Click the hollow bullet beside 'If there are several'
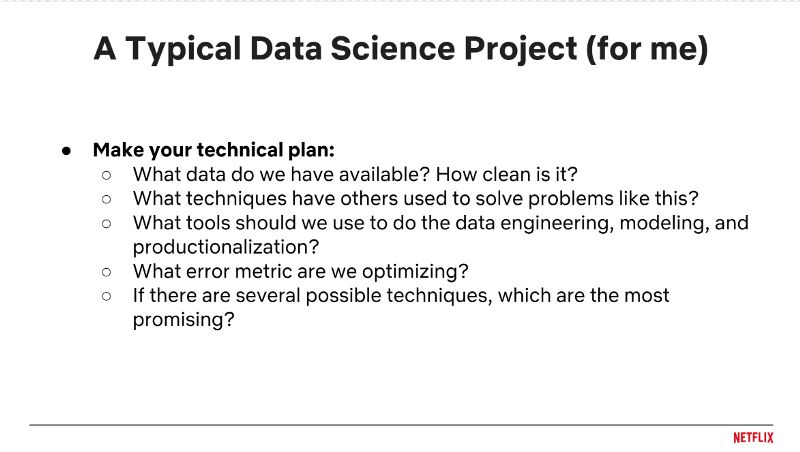Image resolution: width=800 pixels, height=452 pixels. tap(107, 295)
